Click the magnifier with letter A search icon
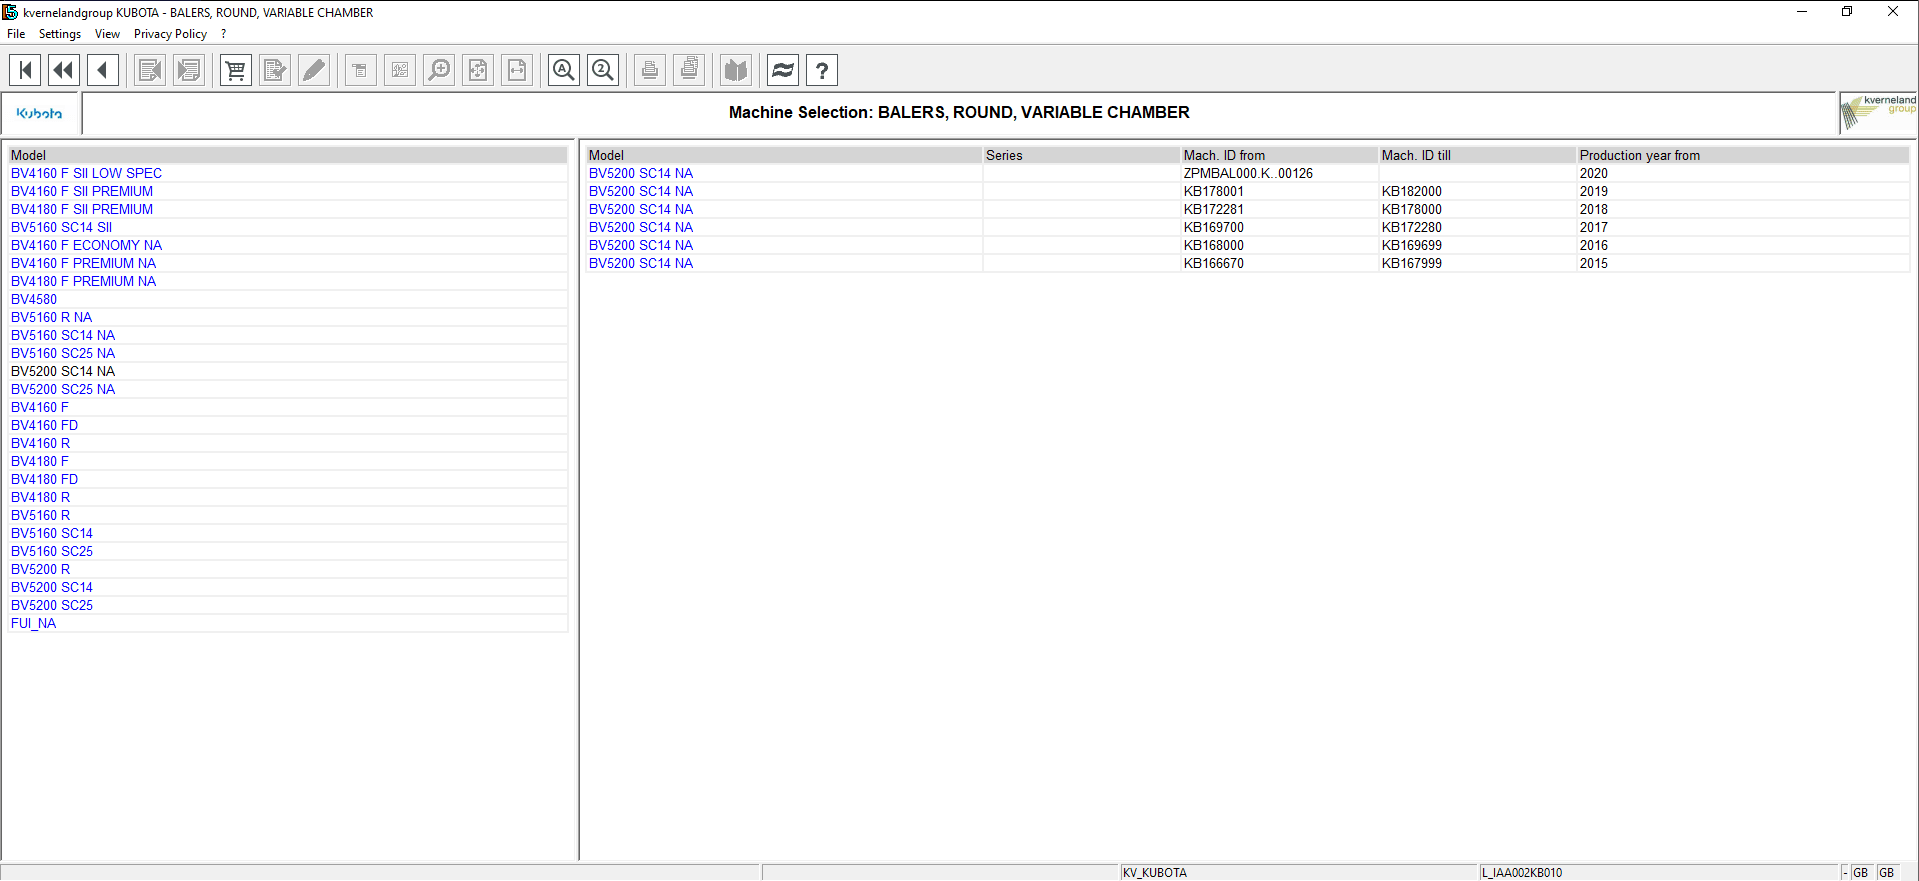This screenshot has height=881, width=1919. 564,70
